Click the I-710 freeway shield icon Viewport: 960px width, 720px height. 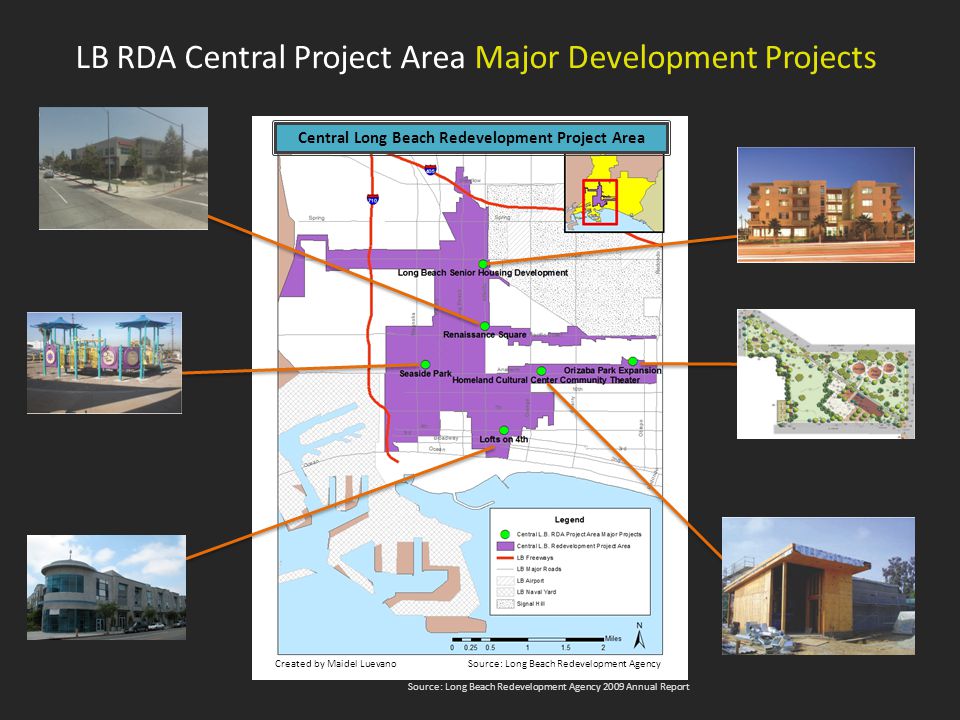[x=373, y=199]
